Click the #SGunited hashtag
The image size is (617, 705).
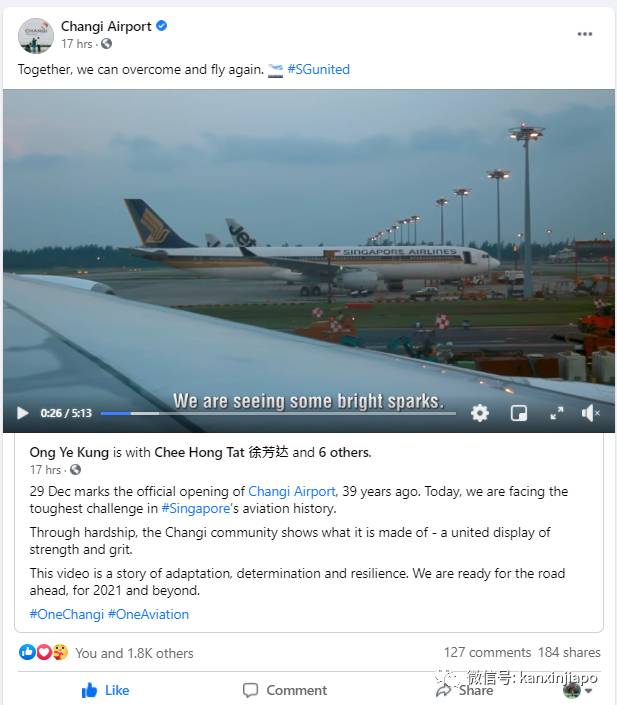click(318, 70)
